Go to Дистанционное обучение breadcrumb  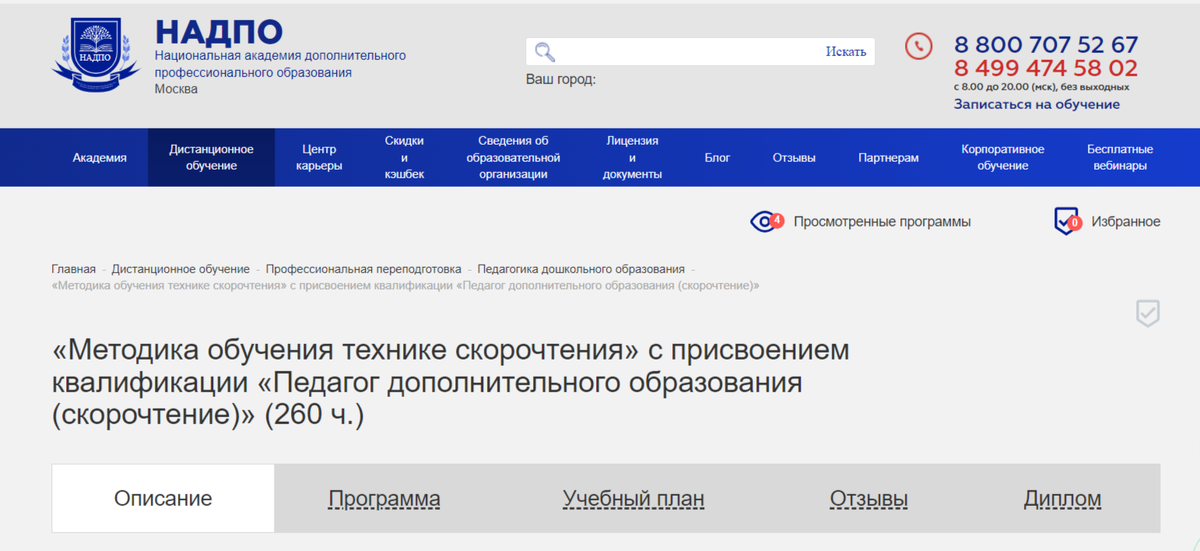click(x=181, y=269)
